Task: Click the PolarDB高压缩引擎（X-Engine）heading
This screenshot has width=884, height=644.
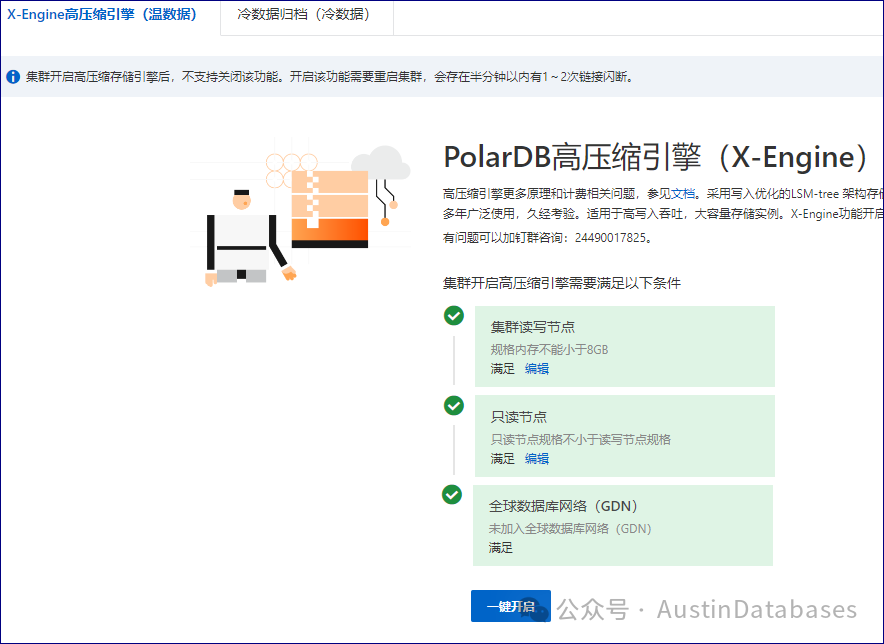Action: (657, 157)
